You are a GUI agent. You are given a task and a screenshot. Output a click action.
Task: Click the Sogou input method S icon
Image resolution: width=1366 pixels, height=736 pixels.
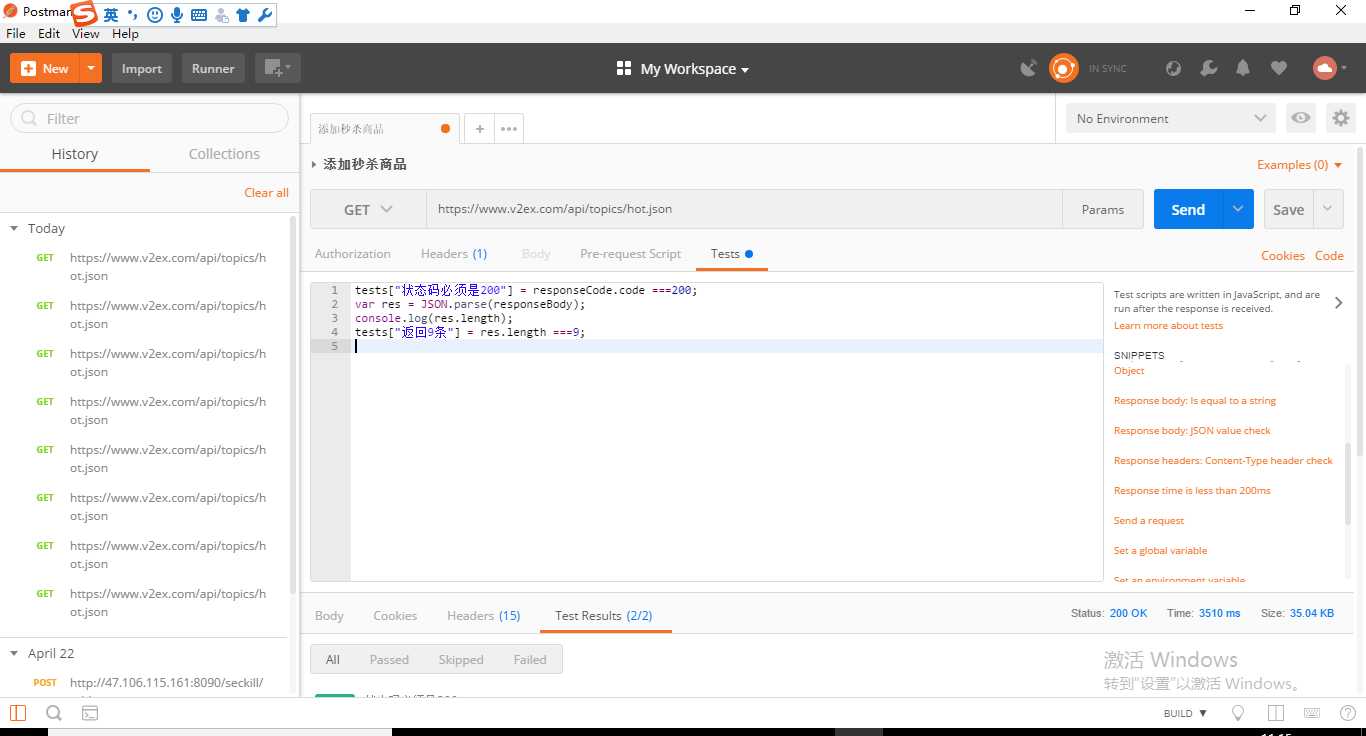click(x=84, y=14)
